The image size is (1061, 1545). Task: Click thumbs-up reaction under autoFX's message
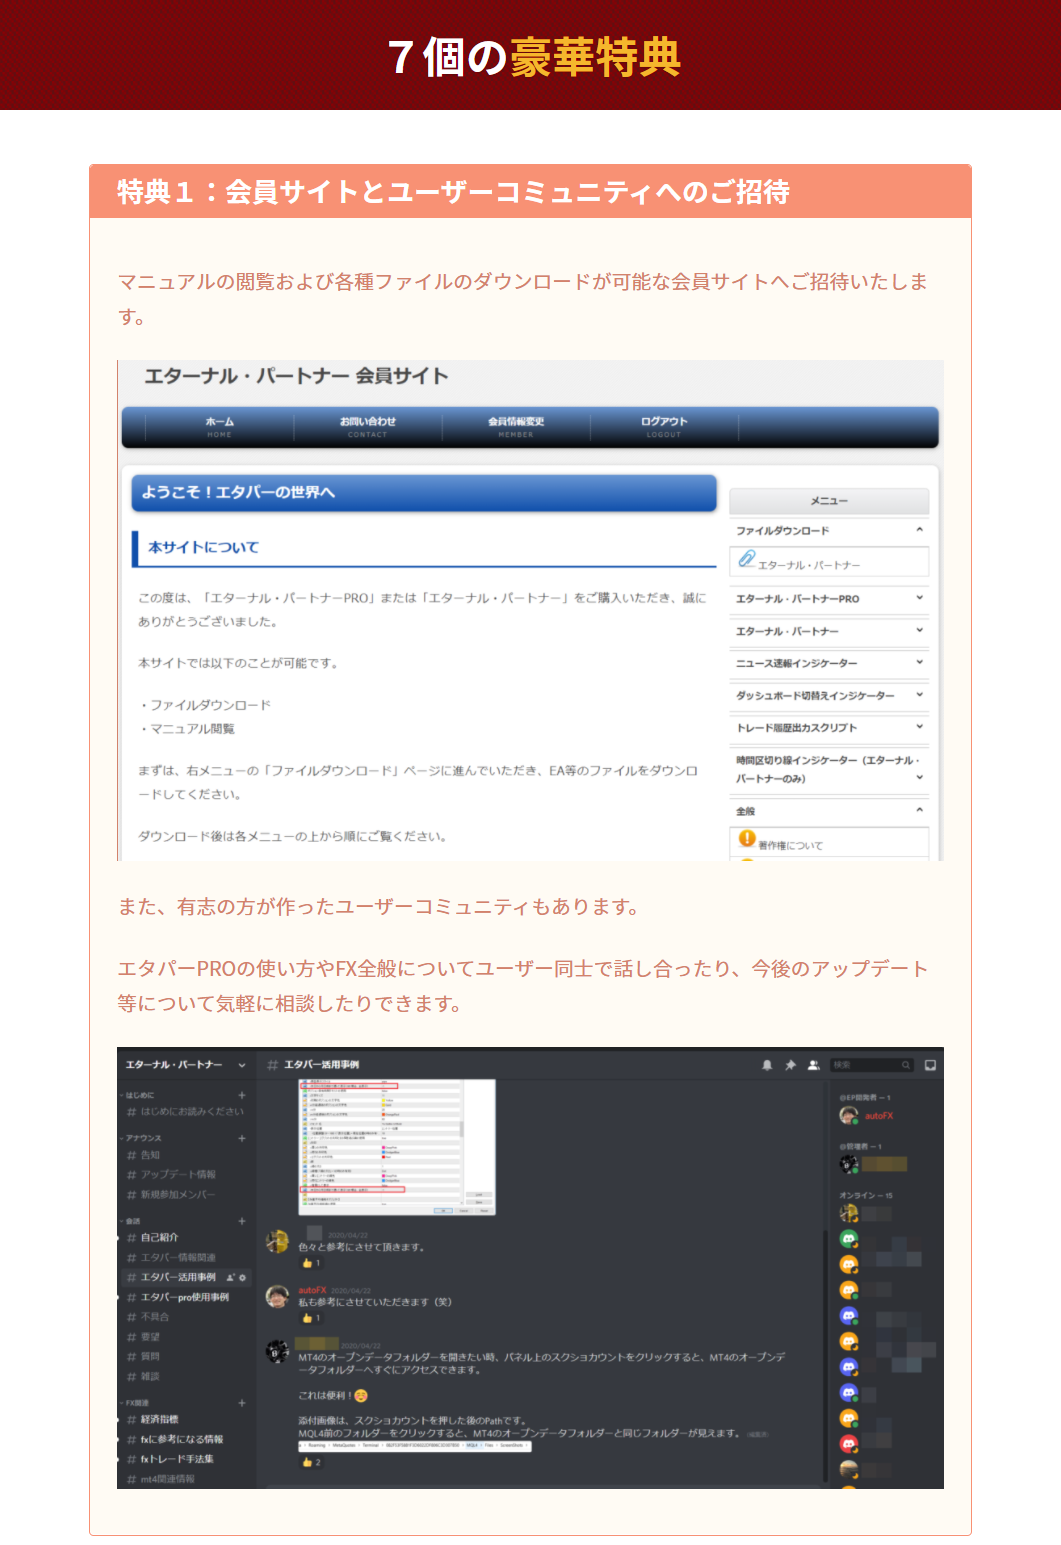[311, 1318]
